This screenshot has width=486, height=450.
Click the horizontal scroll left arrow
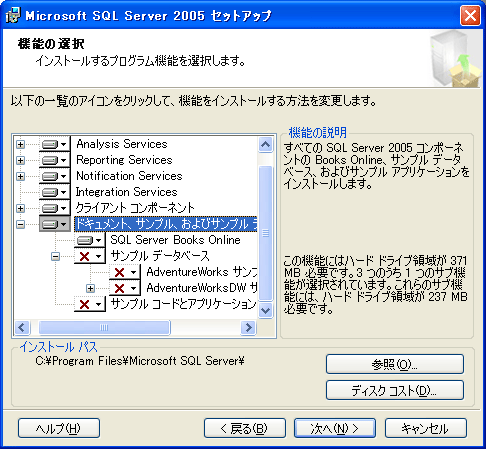click(22, 327)
